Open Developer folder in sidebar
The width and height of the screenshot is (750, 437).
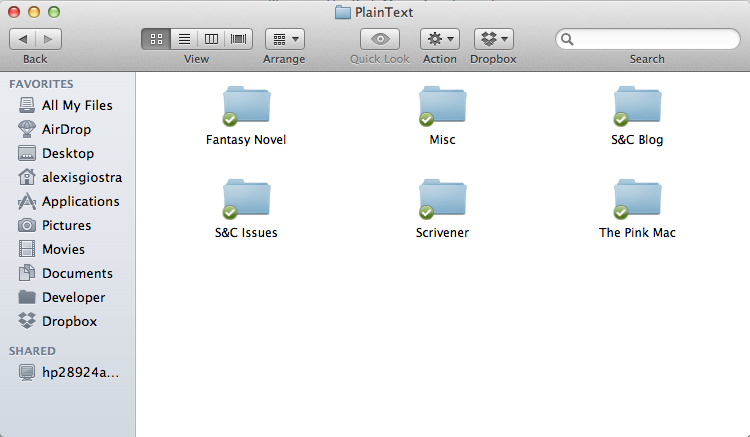tap(67, 297)
